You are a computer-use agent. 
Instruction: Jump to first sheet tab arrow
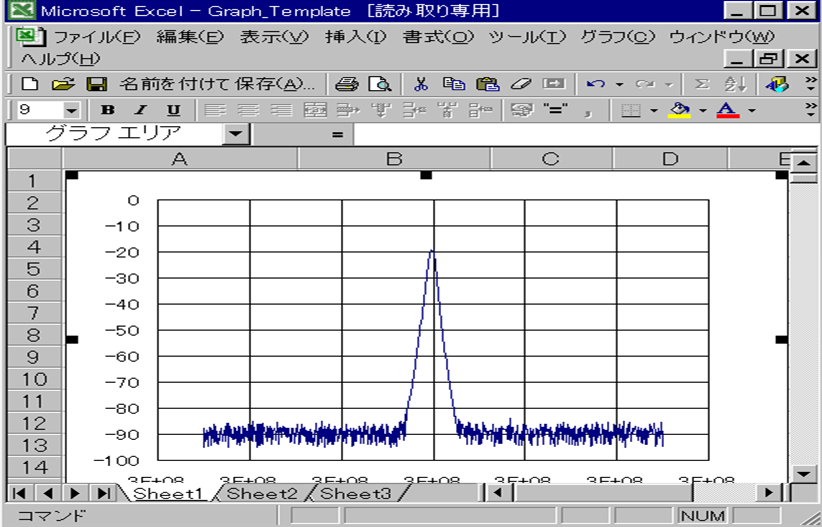click(x=19, y=493)
